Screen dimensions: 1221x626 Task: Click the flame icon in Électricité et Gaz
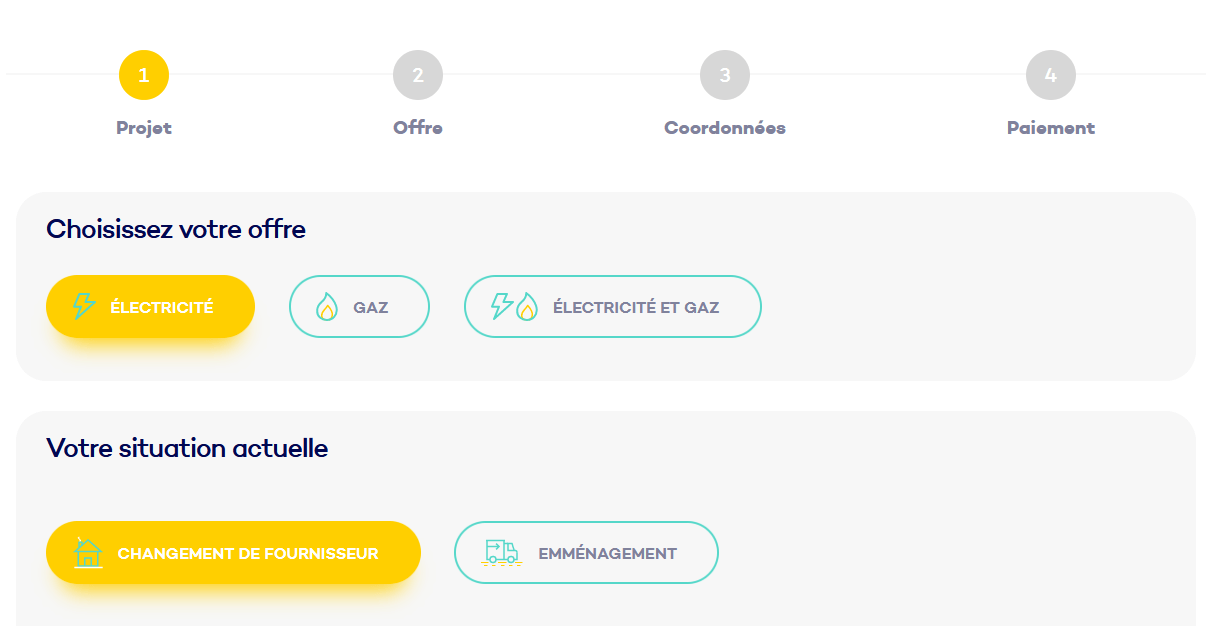(527, 307)
